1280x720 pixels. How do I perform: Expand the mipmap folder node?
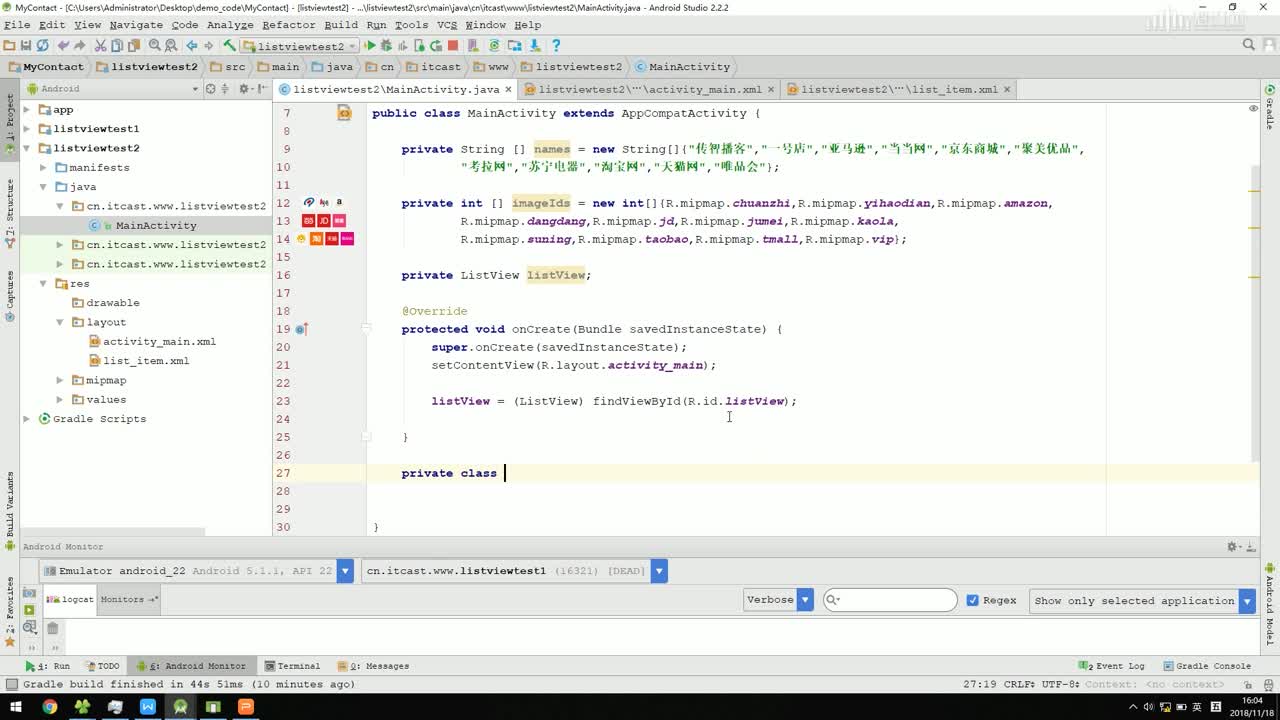point(60,380)
